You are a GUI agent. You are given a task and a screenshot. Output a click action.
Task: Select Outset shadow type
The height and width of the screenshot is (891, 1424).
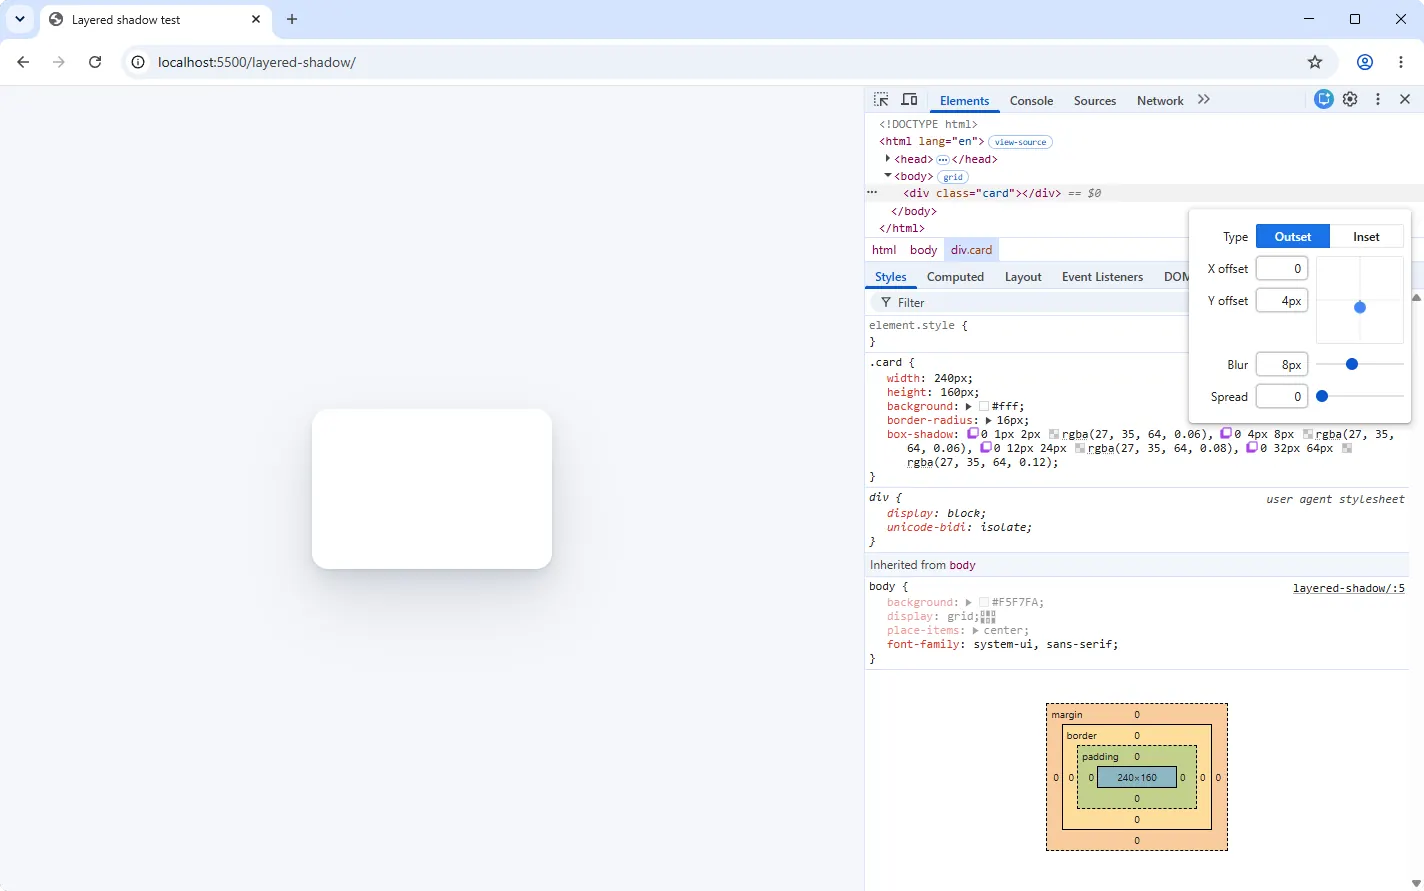click(1293, 236)
